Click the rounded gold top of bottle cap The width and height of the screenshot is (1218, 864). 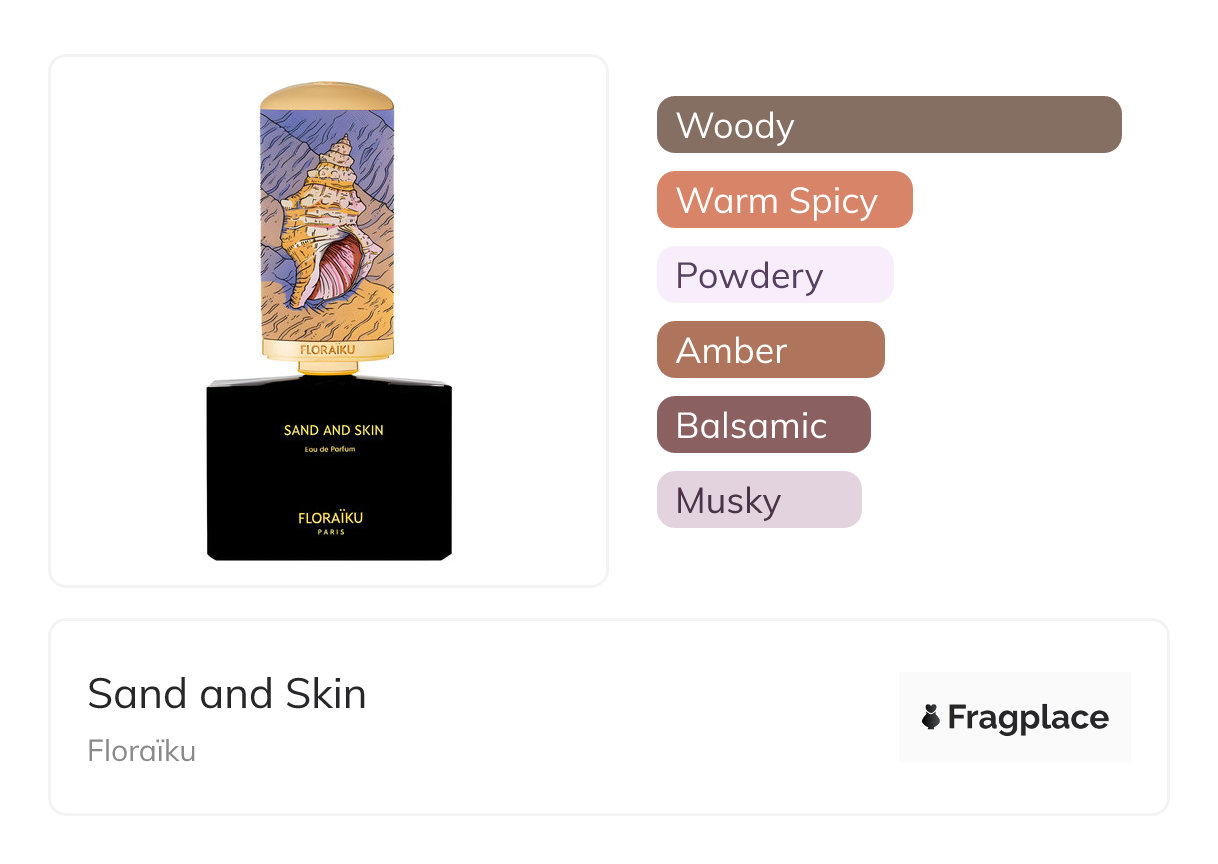click(326, 96)
